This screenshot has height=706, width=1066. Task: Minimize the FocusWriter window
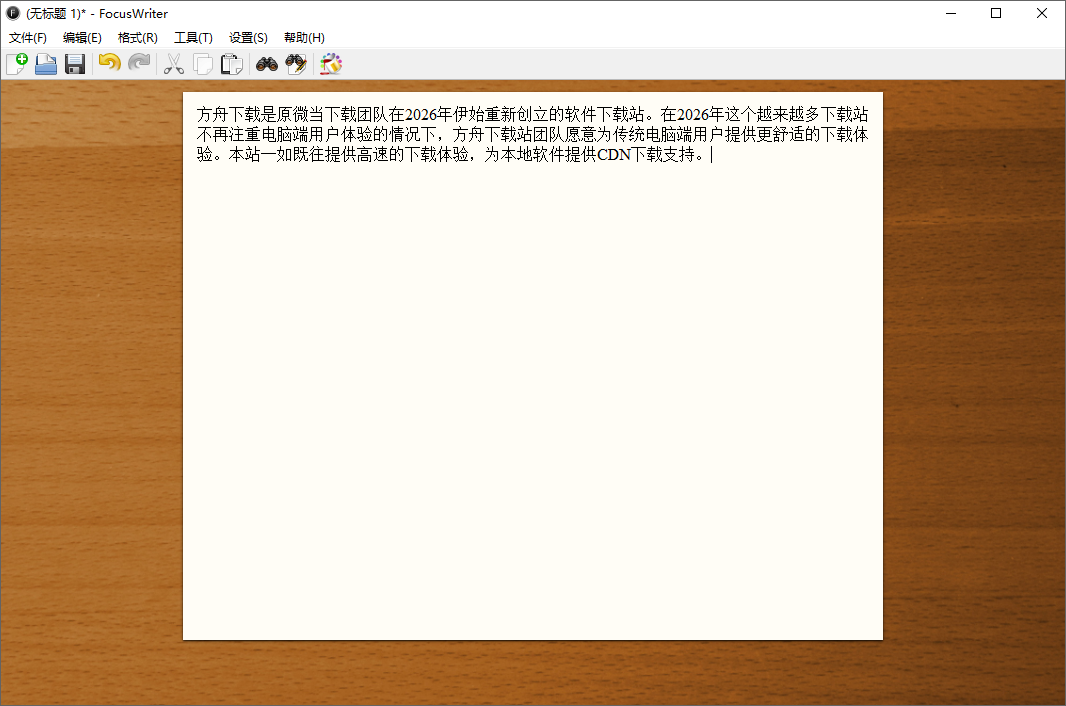951,13
